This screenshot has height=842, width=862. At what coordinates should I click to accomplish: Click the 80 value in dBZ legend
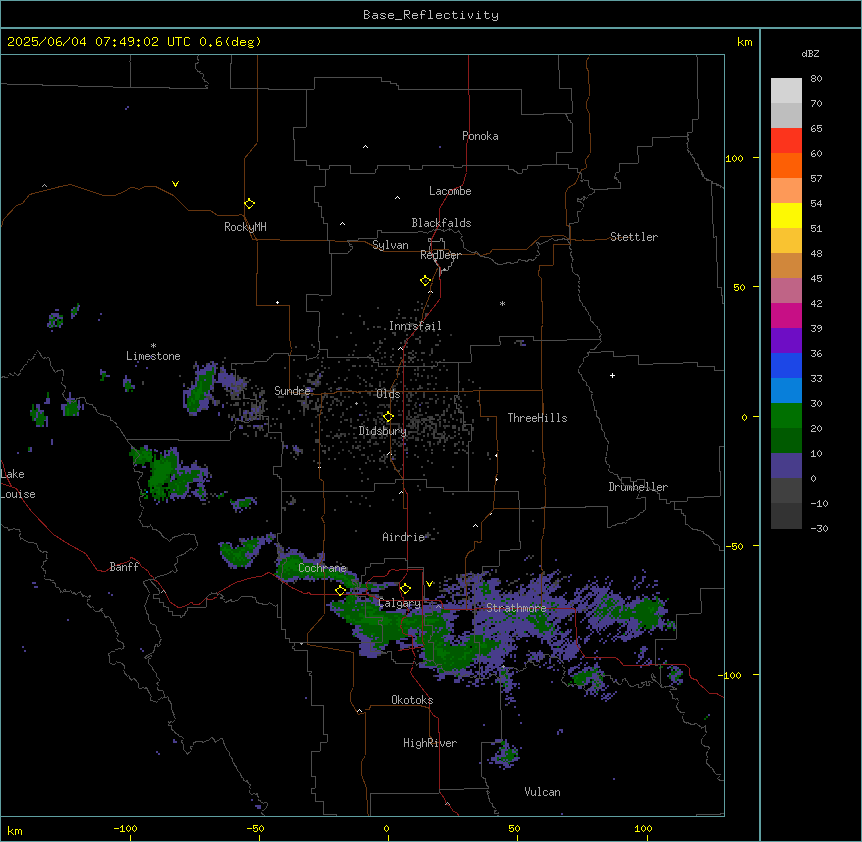816,79
